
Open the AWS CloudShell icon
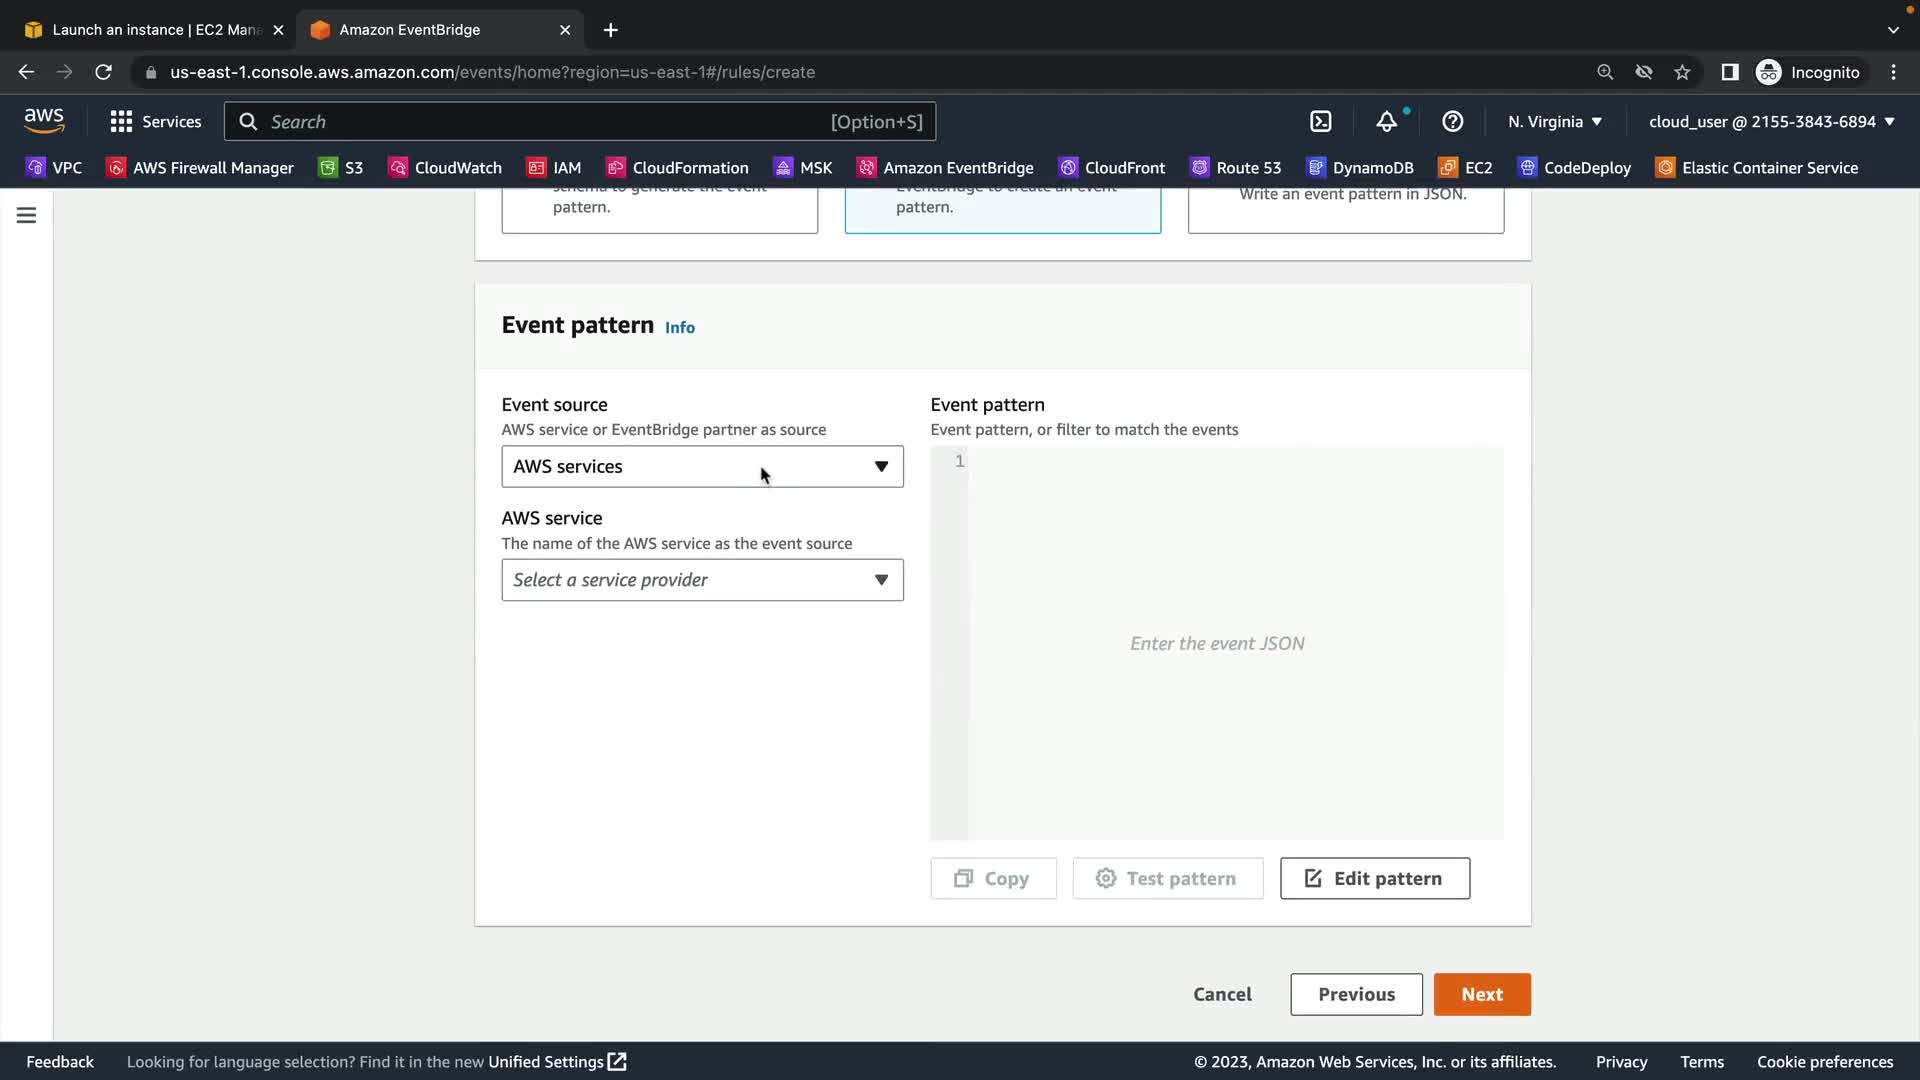coord(1320,122)
